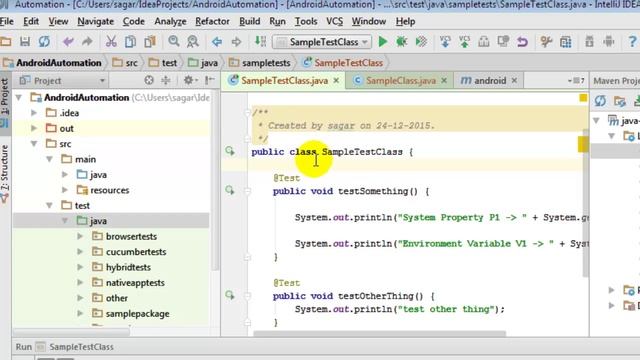Navigate forward with the right arrow
The width and height of the screenshot is (640, 360).
point(236,42)
